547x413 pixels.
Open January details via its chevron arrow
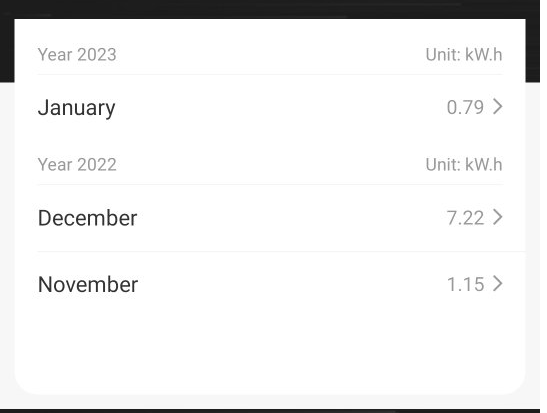click(x=498, y=106)
